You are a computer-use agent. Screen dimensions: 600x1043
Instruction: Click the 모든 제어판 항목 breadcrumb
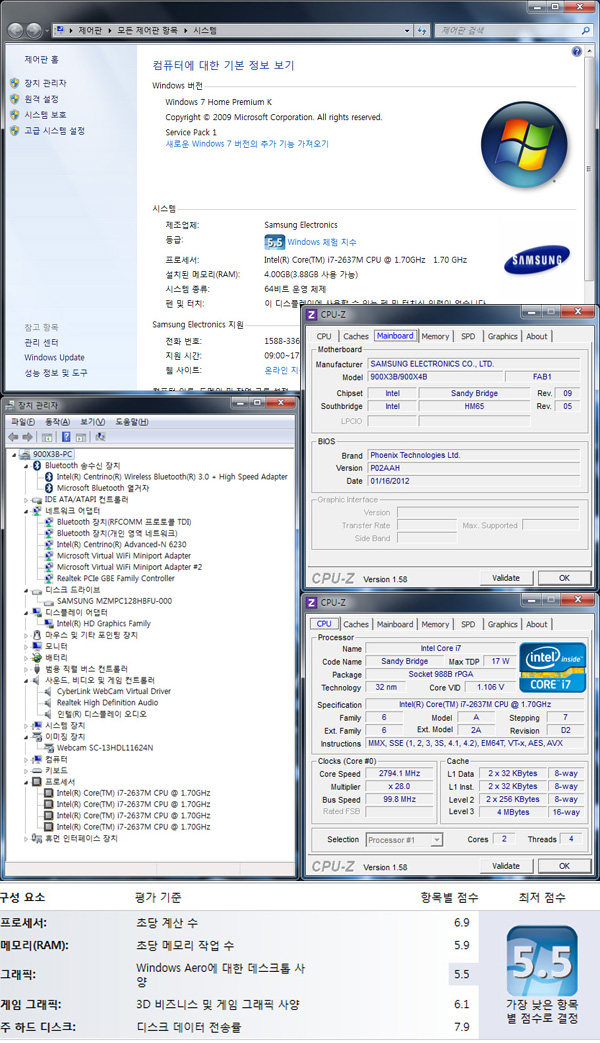(x=147, y=31)
